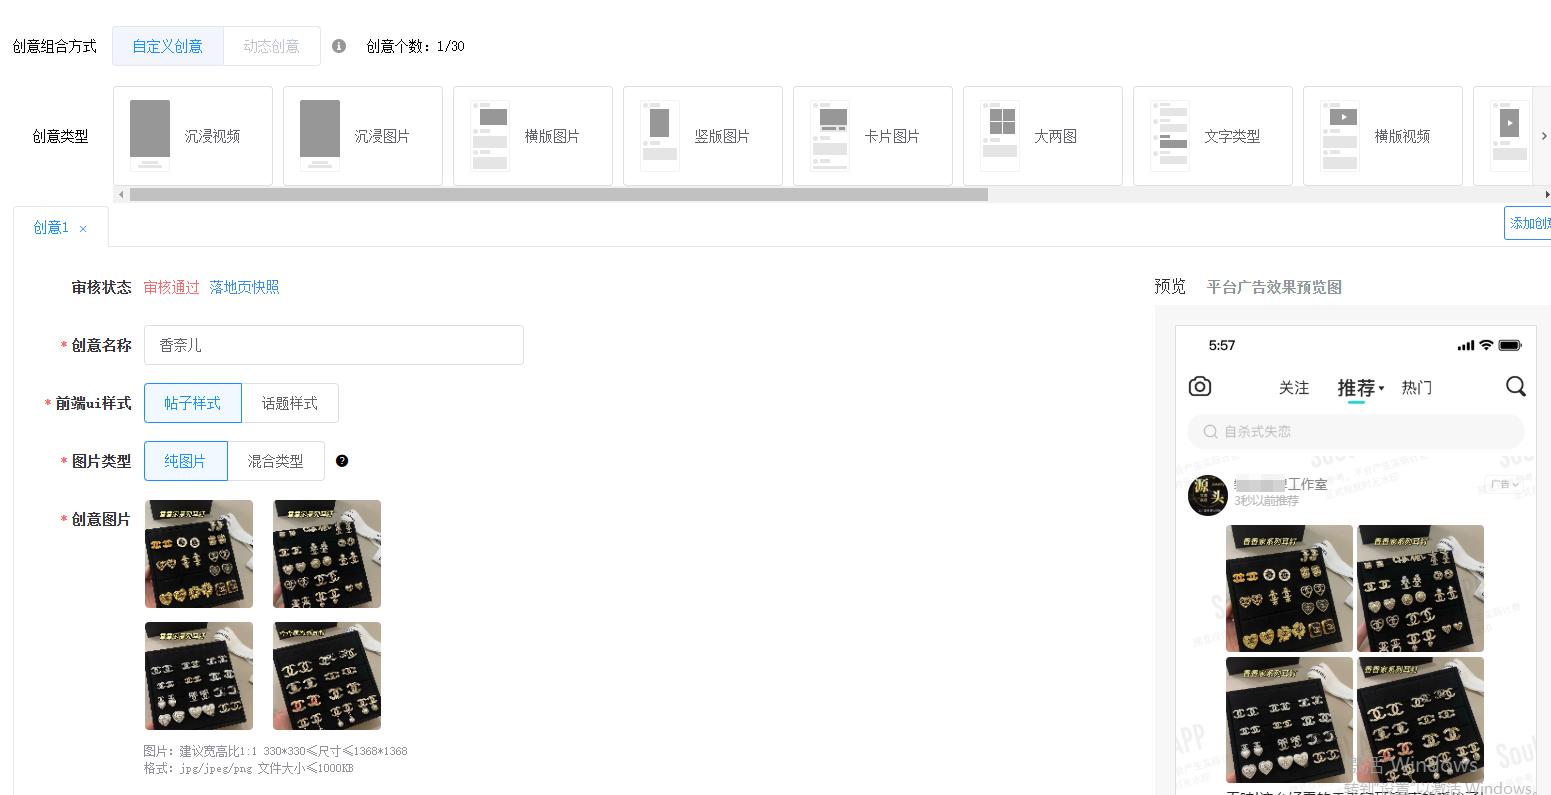Focus the 创意名称 input field

coord(334,345)
